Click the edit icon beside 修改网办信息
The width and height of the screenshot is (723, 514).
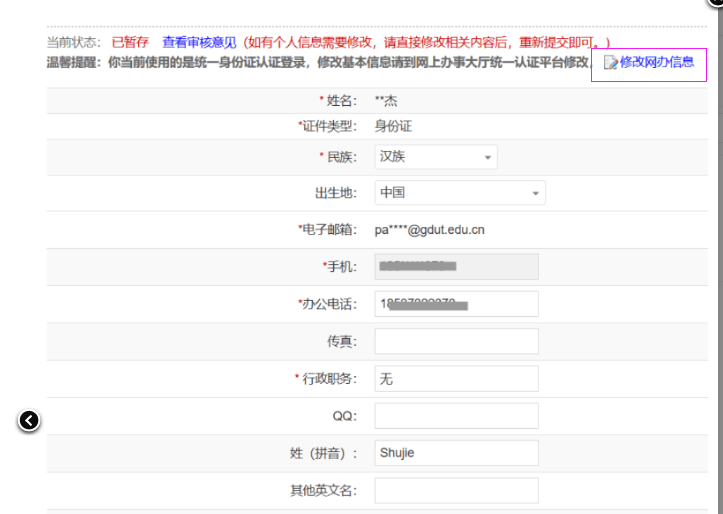[x=610, y=63]
